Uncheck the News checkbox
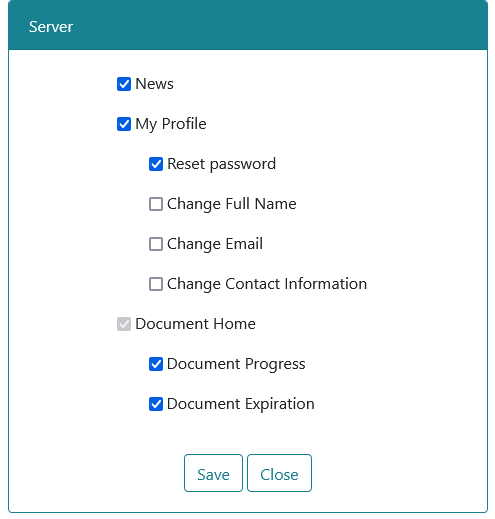Viewport: 495px width, 519px height. 124,84
